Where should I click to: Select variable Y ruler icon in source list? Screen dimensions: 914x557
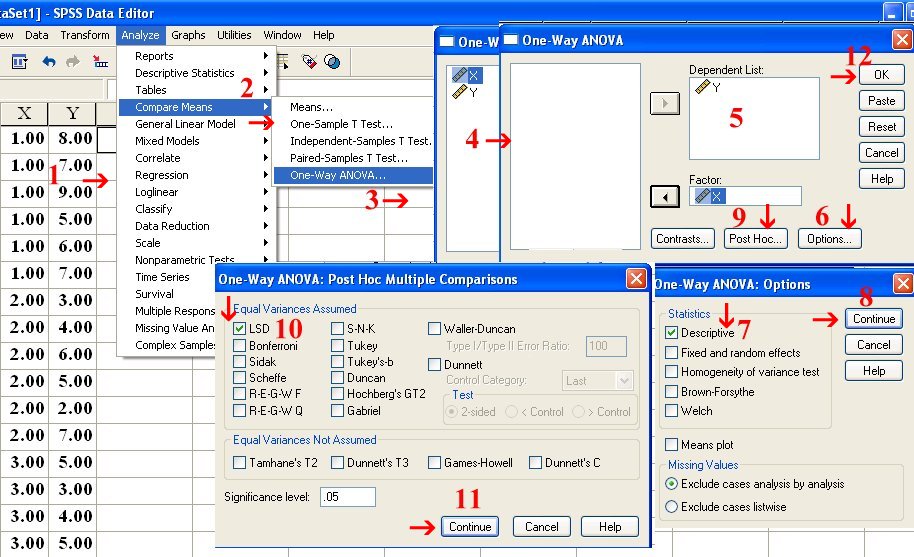(460, 91)
